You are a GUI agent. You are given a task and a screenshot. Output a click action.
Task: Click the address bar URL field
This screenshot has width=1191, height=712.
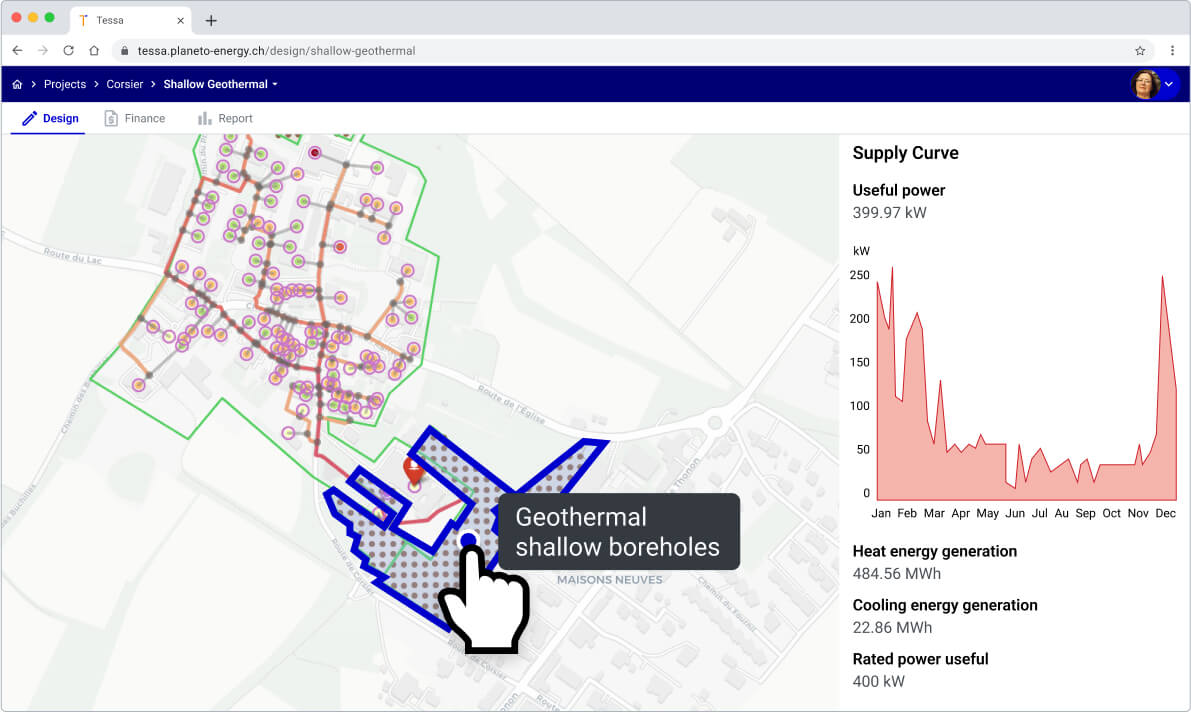tap(300, 49)
